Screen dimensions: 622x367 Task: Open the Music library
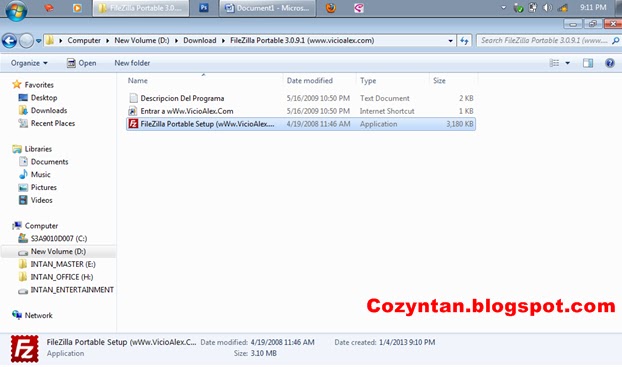[40, 175]
